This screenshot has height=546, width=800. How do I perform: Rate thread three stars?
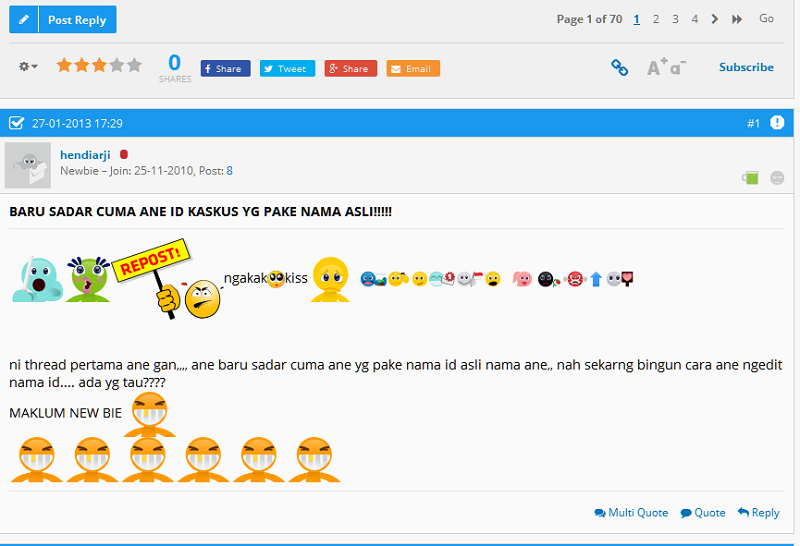(x=99, y=65)
